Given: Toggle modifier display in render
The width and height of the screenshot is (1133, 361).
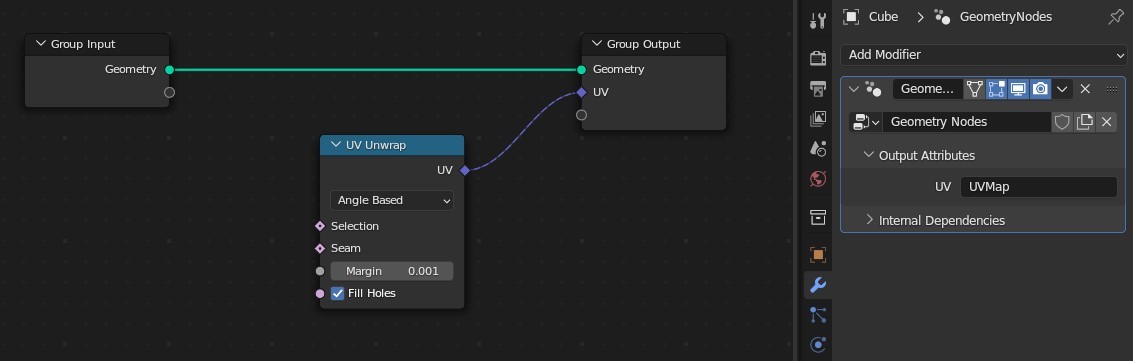Looking at the screenshot, I should click(1040, 89).
